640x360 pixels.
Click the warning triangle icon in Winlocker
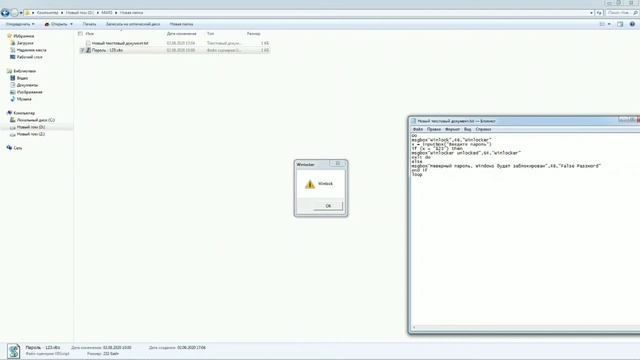310,184
